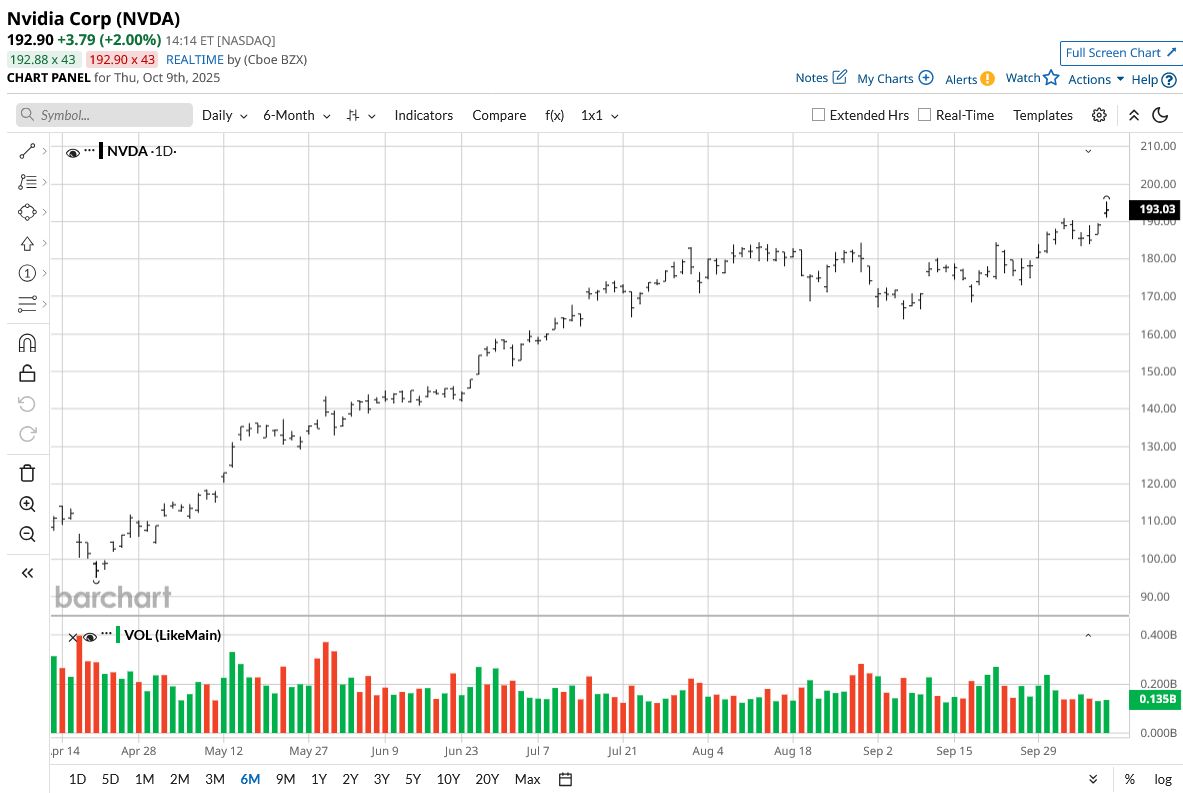This screenshot has width=1183, height=793.
Task: Select the Max time range
Action: pyautogui.click(x=527, y=779)
